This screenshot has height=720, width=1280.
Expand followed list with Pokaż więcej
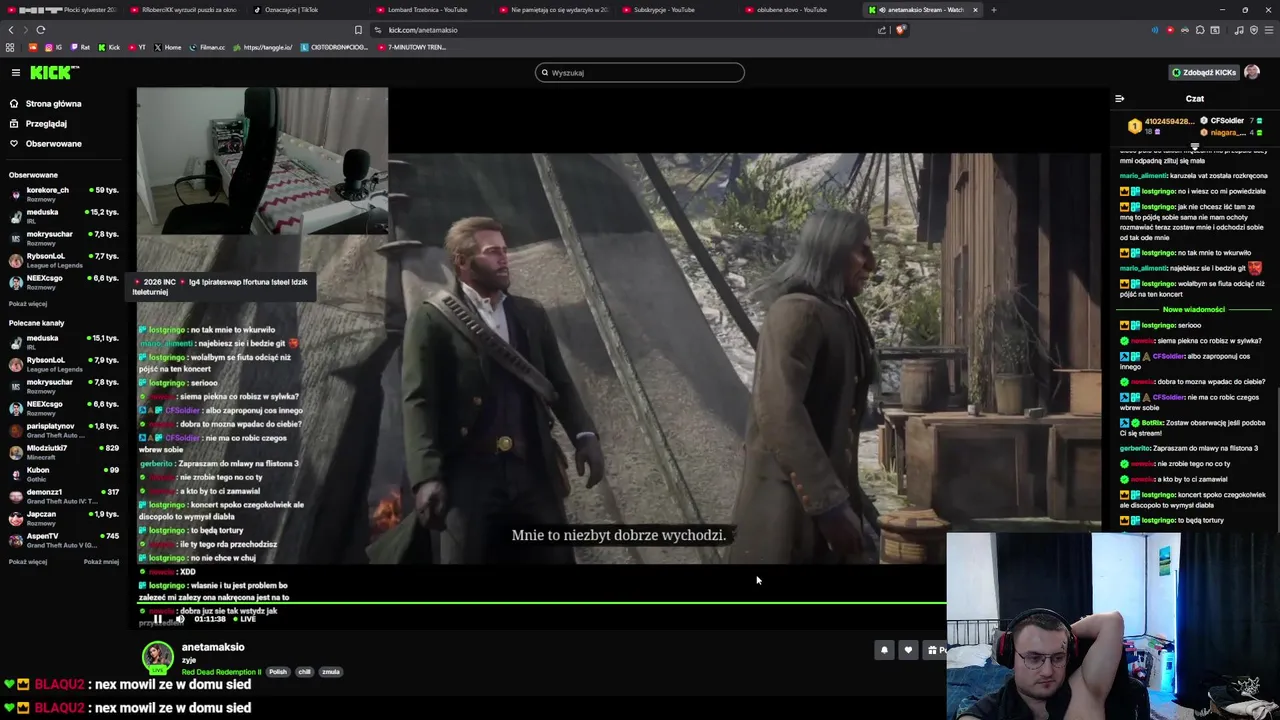coord(28,304)
